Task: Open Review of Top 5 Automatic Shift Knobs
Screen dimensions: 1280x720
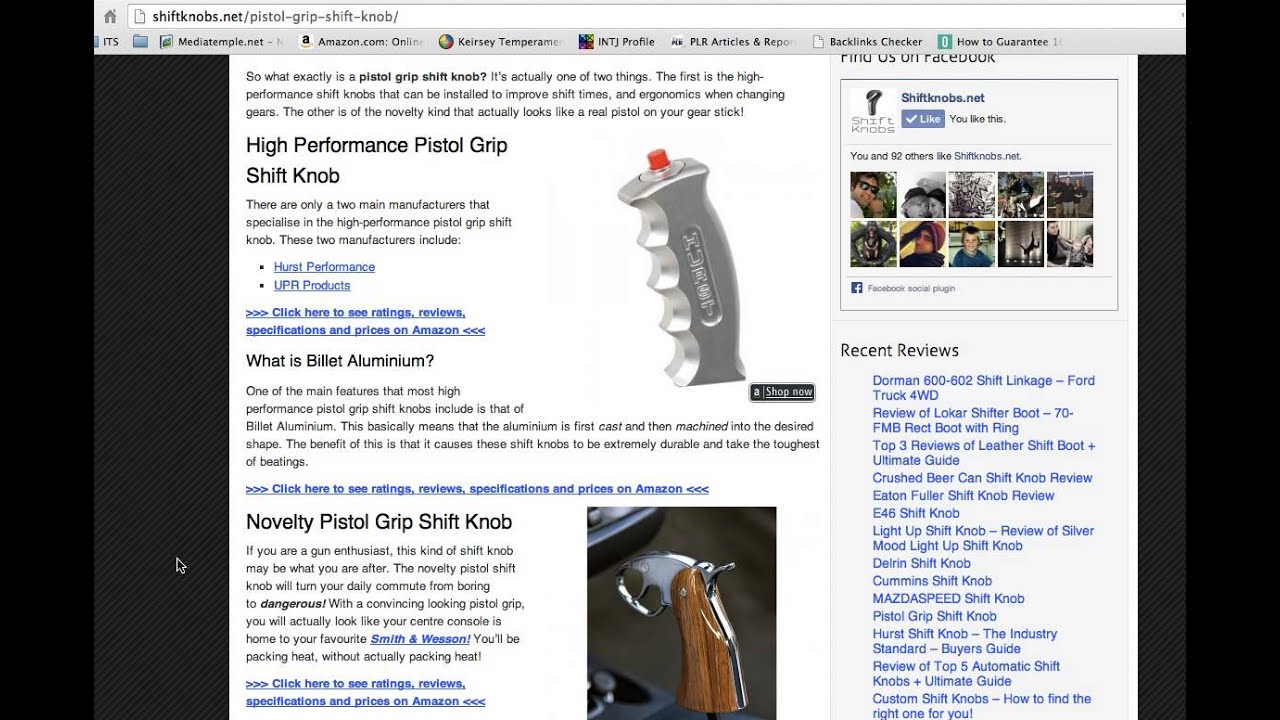Action: pos(966,674)
